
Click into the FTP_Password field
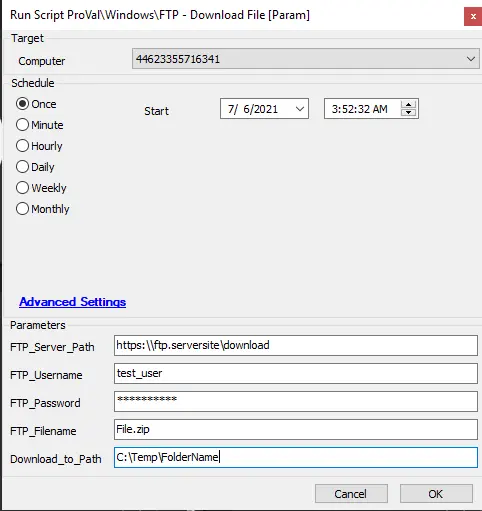pyautogui.click(x=296, y=402)
